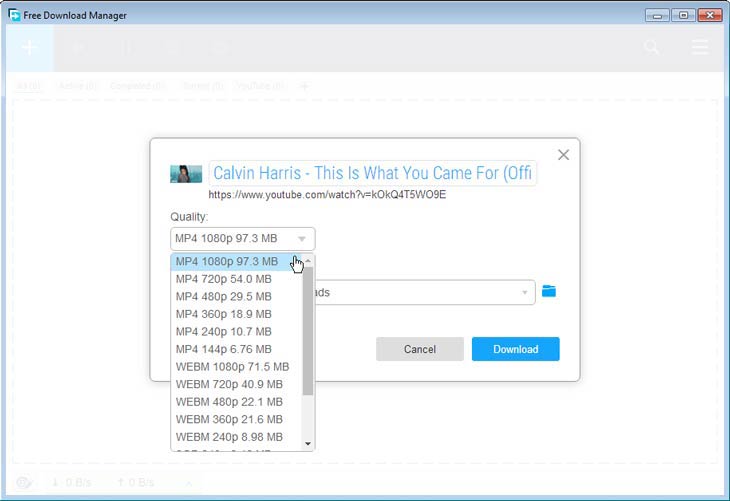Screen dimensions: 730x501
Task: Choose MP4 480p 29.5 MB quality
Action: pos(236,297)
